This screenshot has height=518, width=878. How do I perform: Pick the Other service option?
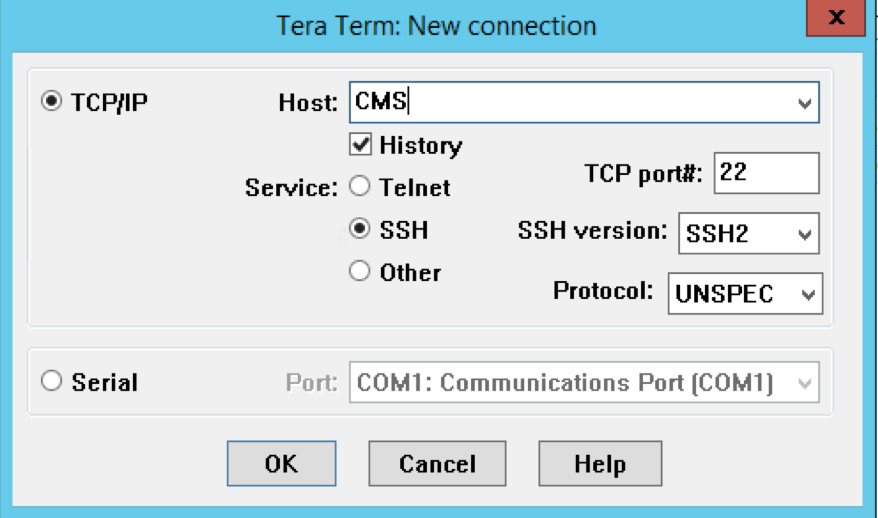(359, 271)
